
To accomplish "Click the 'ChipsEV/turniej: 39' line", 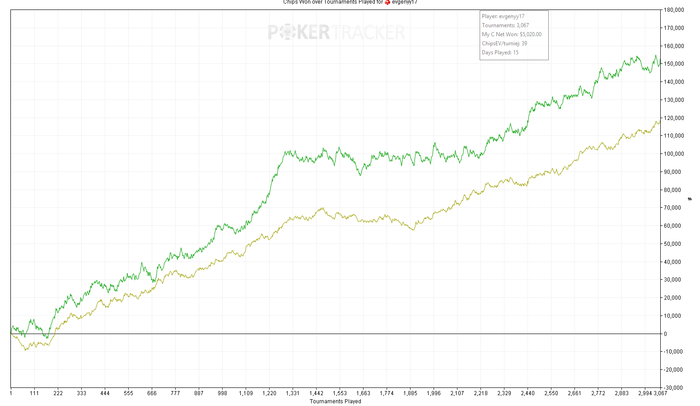I will click(504, 43).
